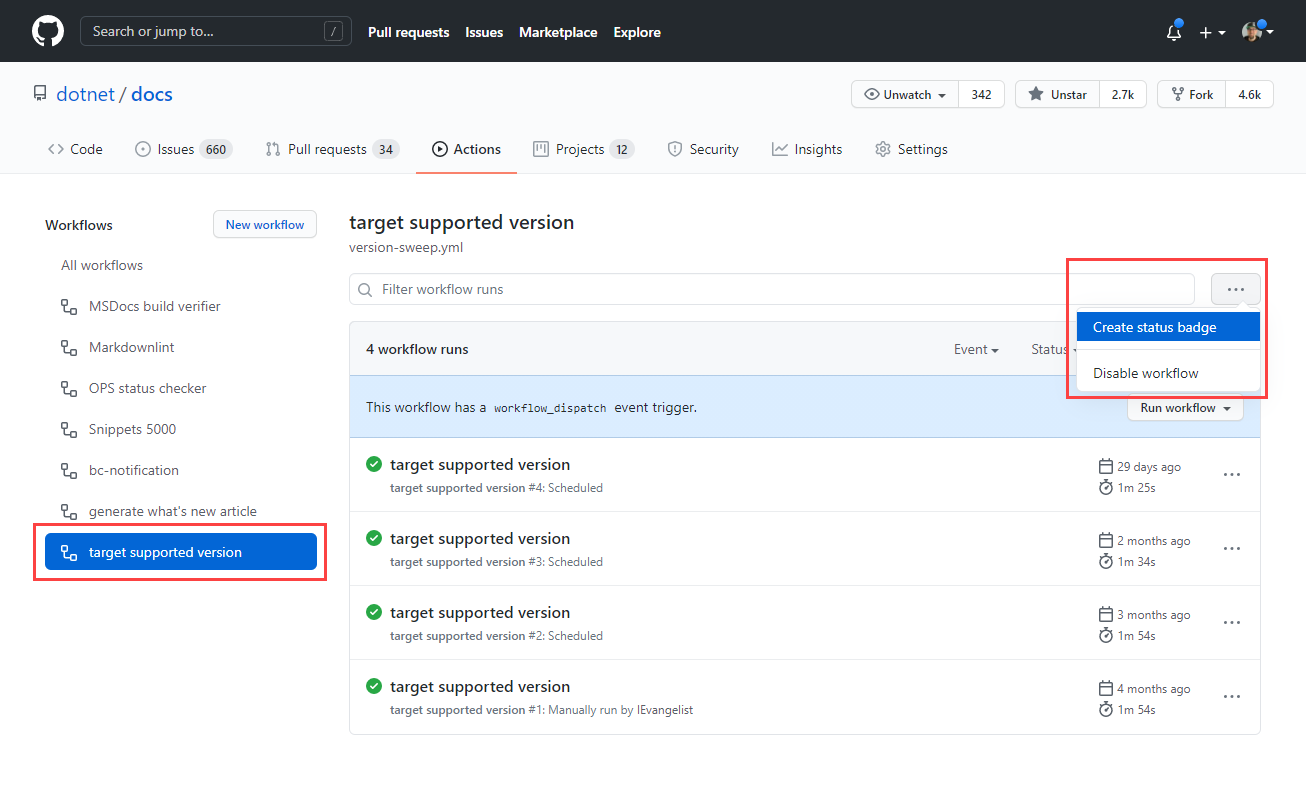Open the kebab menu for the workflow page

click(x=1236, y=288)
